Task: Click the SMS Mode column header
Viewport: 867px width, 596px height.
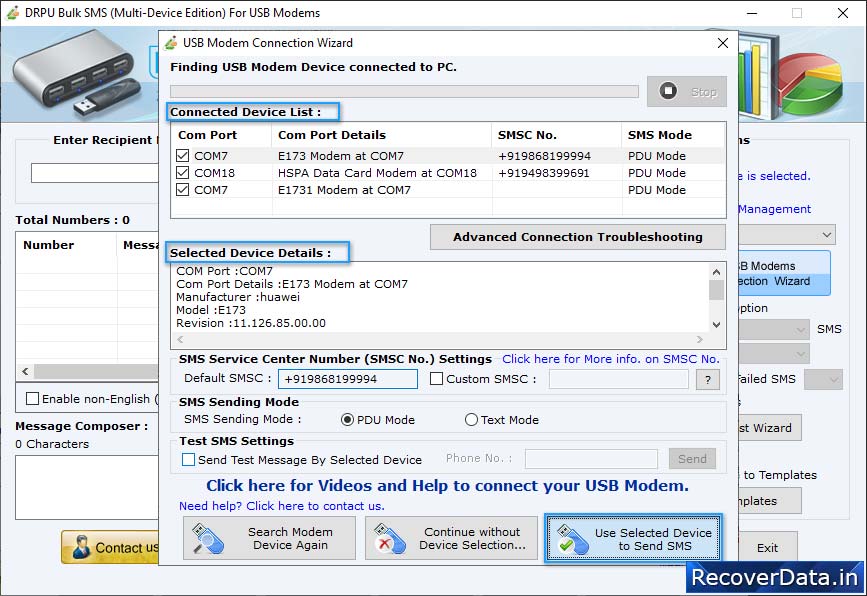Action: click(673, 135)
